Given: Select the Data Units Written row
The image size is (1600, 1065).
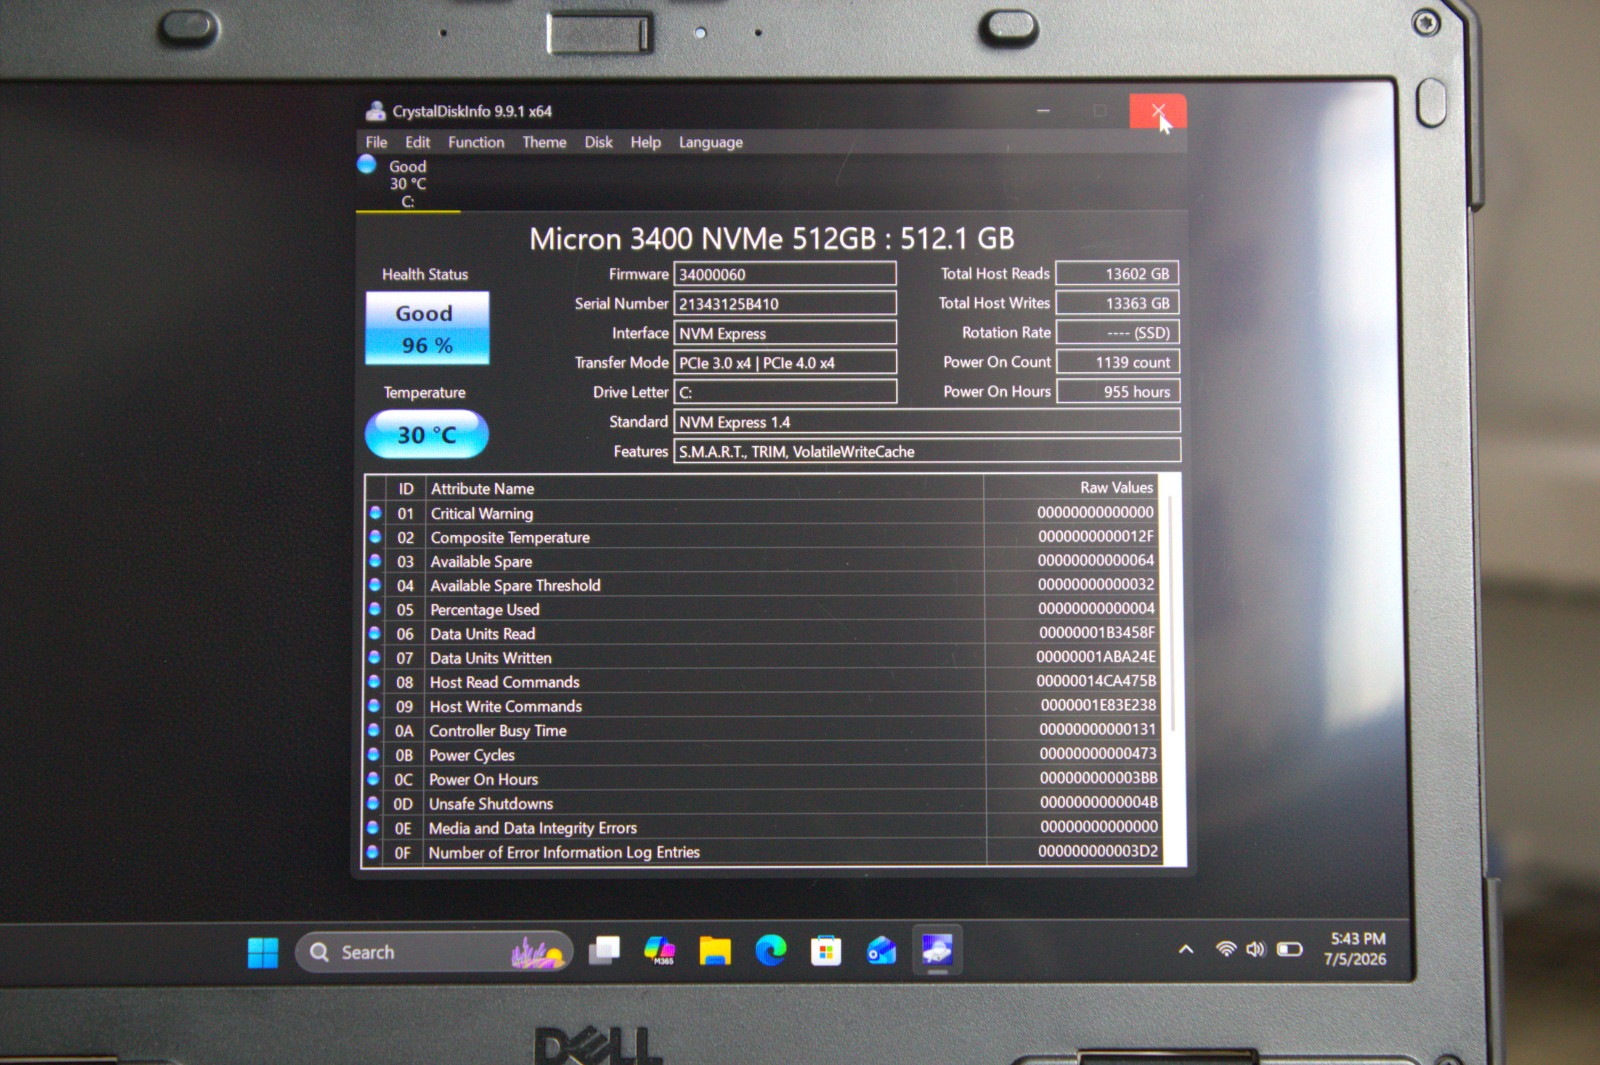Looking at the screenshot, I should [762, 657].
